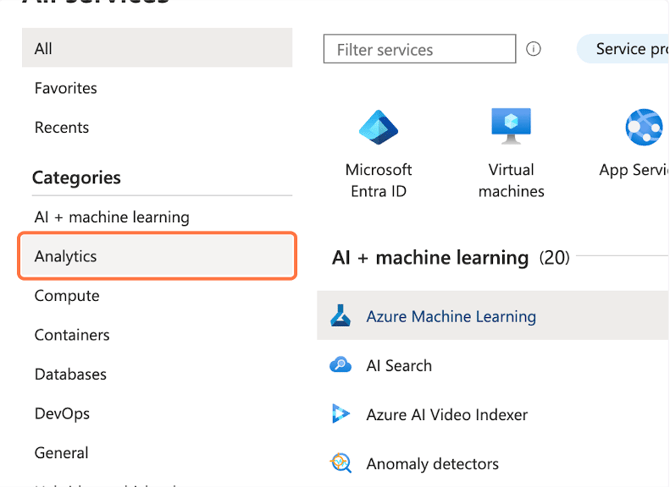Open the Microsoft Entra ID icon
Screen dimensions: 670x487
378,128
